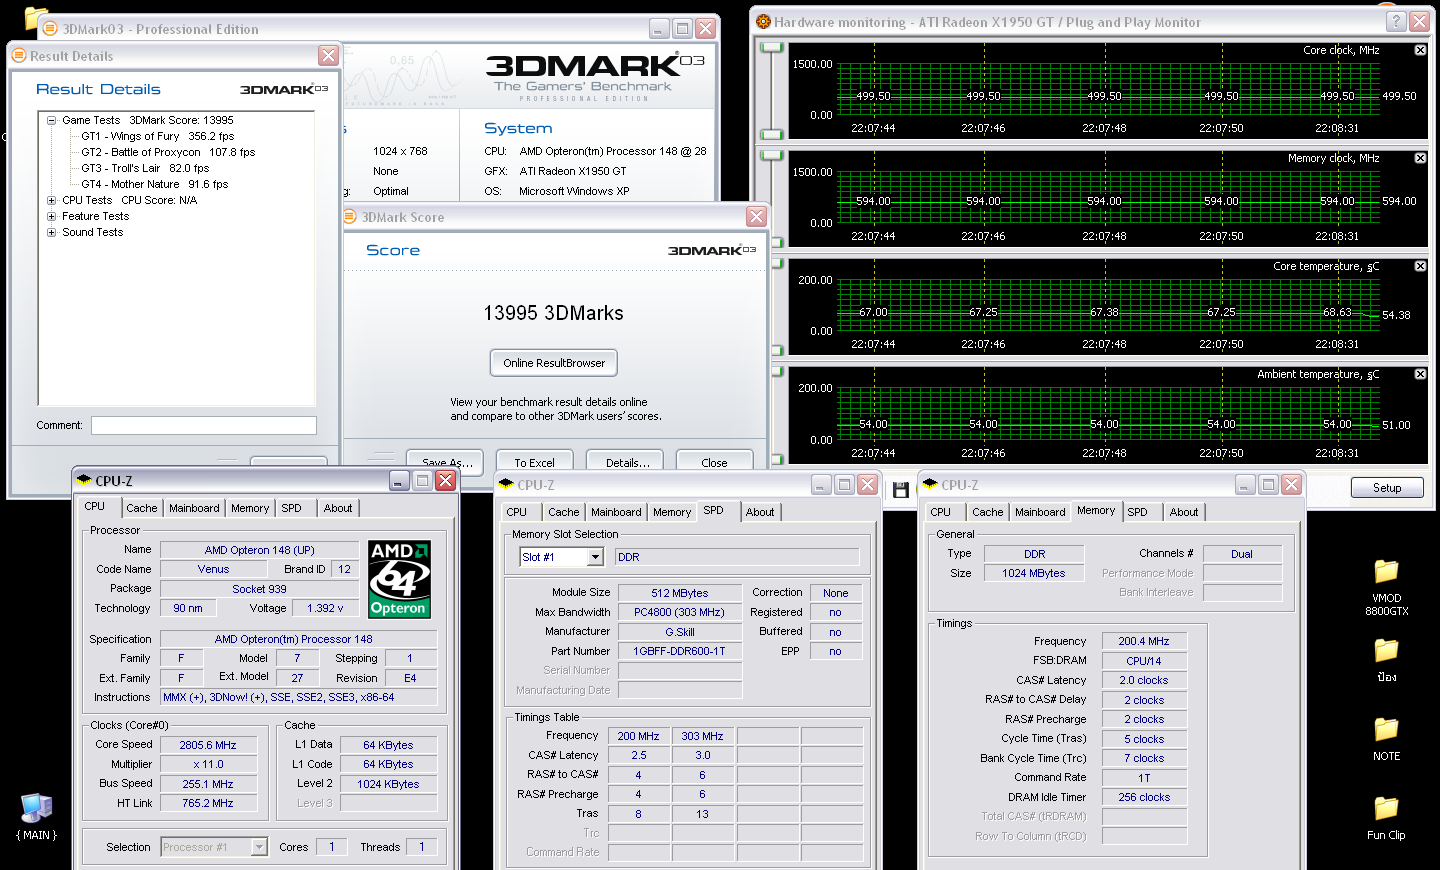The image size is (1440, 870).
Task: Click the 13995 3DMarks score text
Action: pos(553,313)
